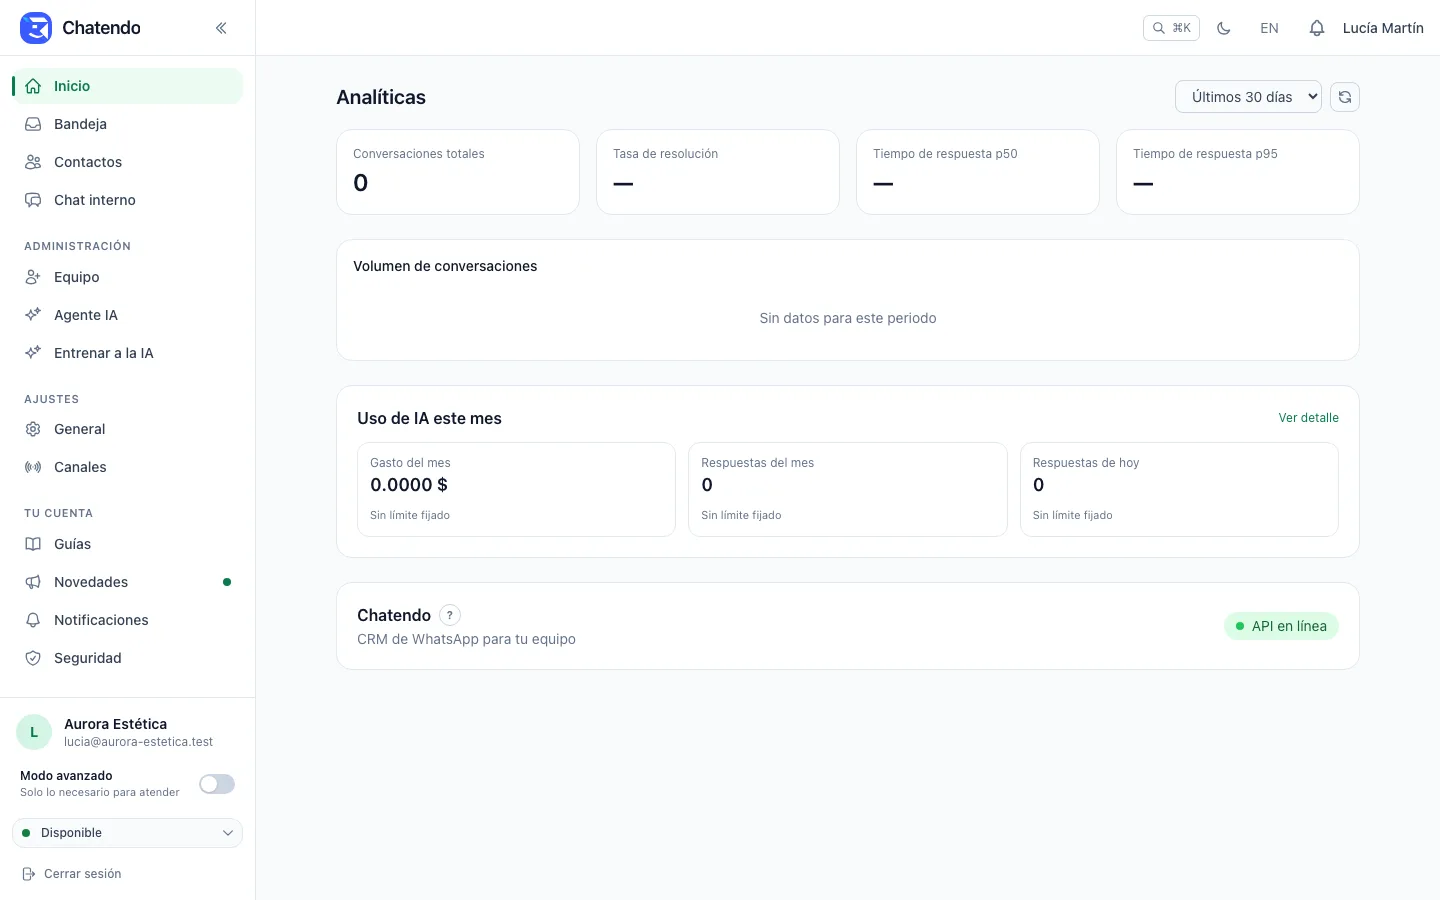Open the Ver detalle link
1440x900 pixels.
coord(1308,418)
